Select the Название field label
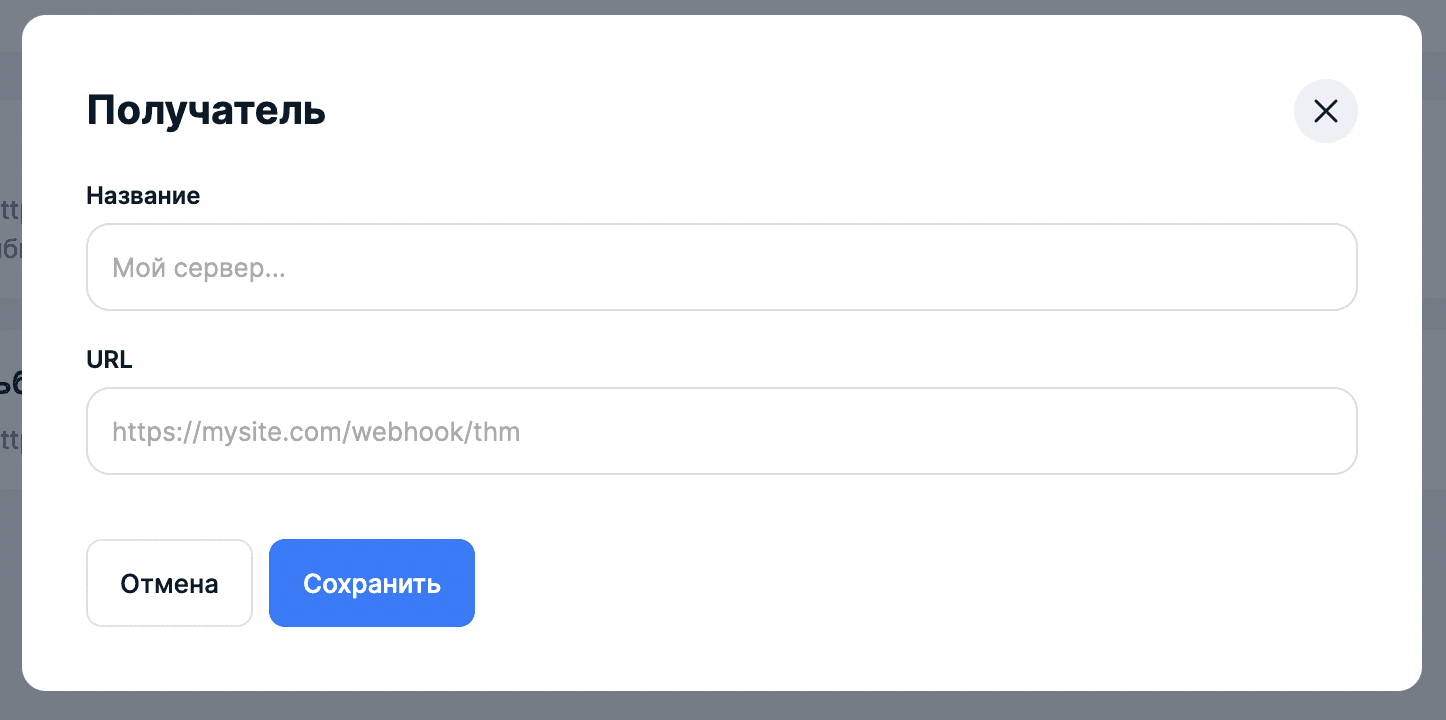1446x720 pixels. click(x=144, y=195)
